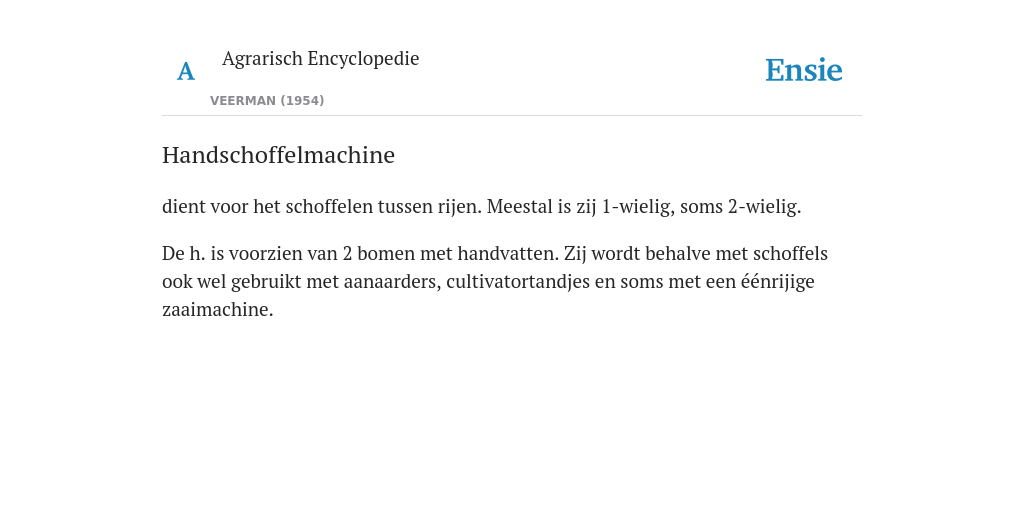Click the word 'zaaimachine.' on the last line
Image resolution: width=1024 pixels, height=512 pixels.
(x=217, y=310)
